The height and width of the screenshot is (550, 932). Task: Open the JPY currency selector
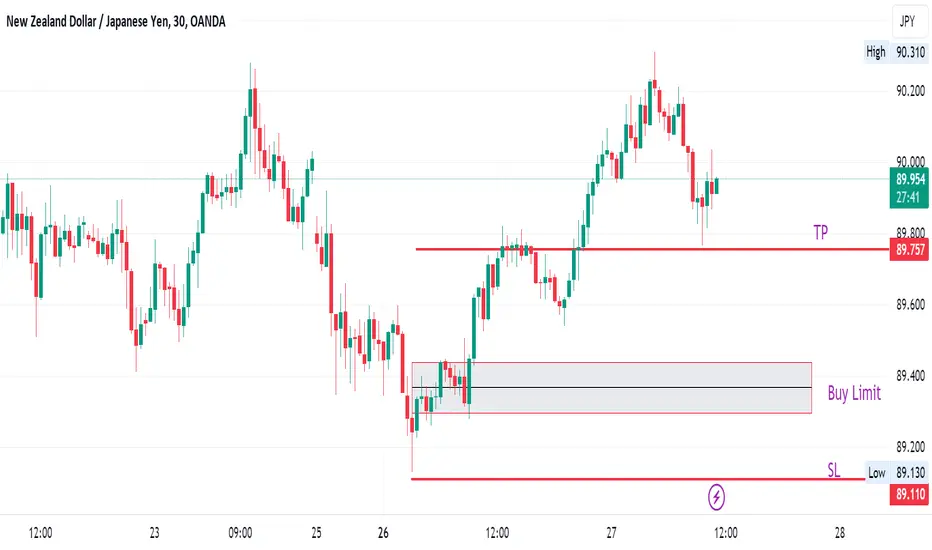coord(909,21)
